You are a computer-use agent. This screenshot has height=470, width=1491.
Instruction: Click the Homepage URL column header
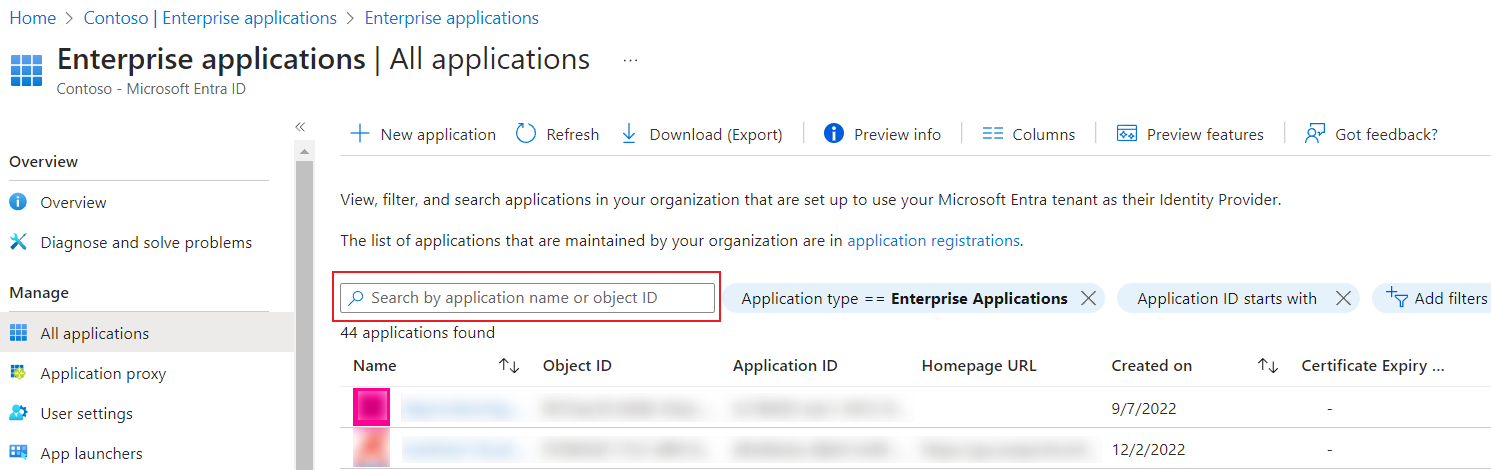[x=979, y=366]
